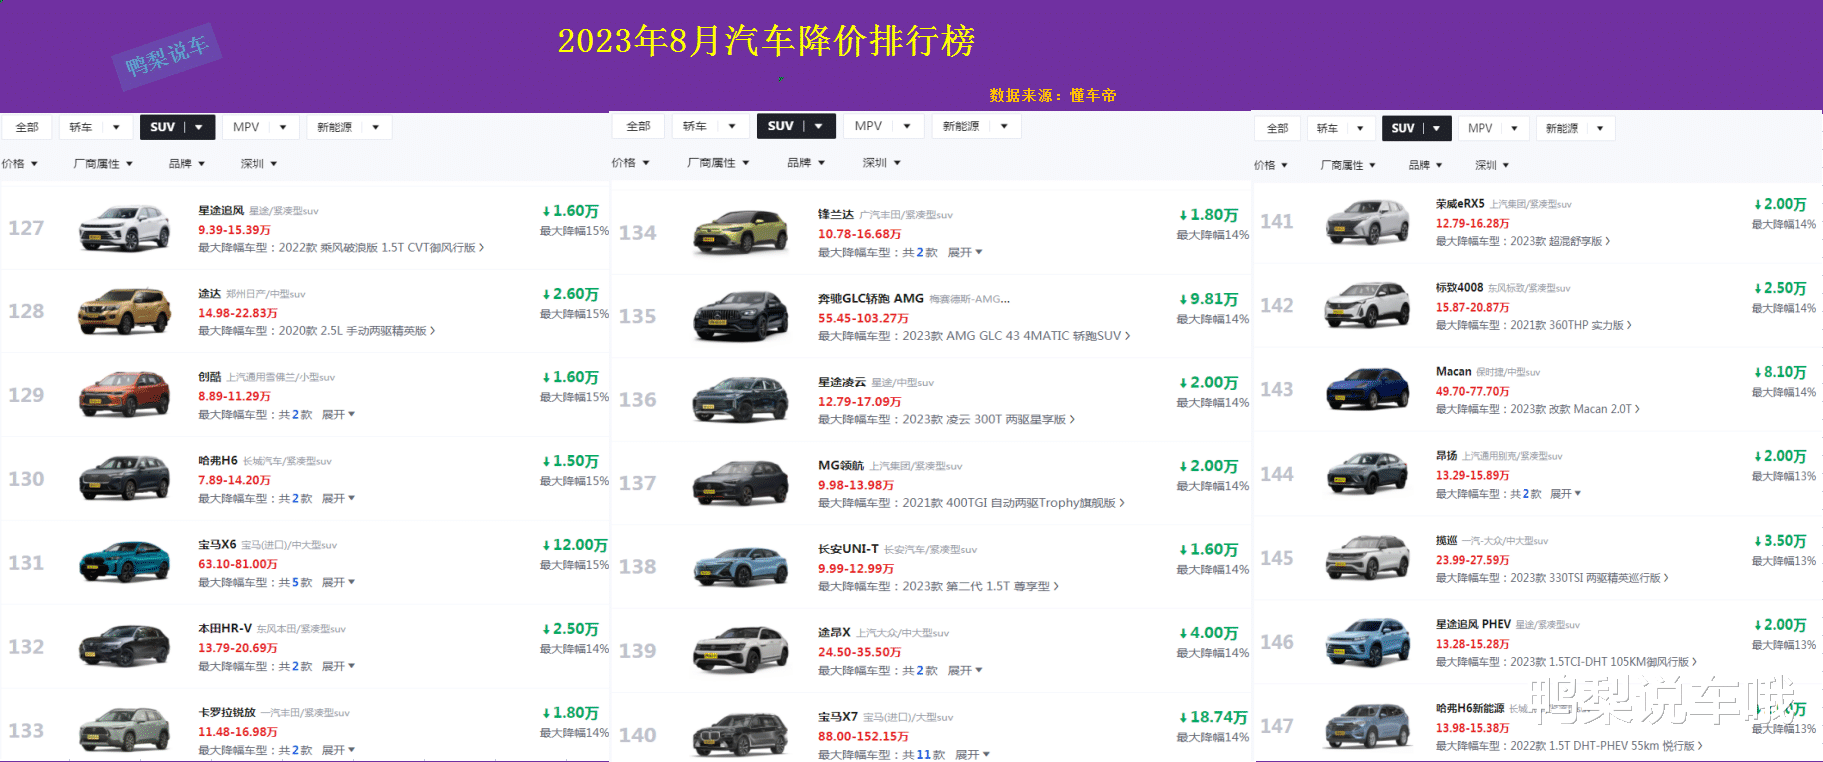This screenshot has height=762, width=1823.
Task: Click price range 88.00-152.15万
Action: 863,736
